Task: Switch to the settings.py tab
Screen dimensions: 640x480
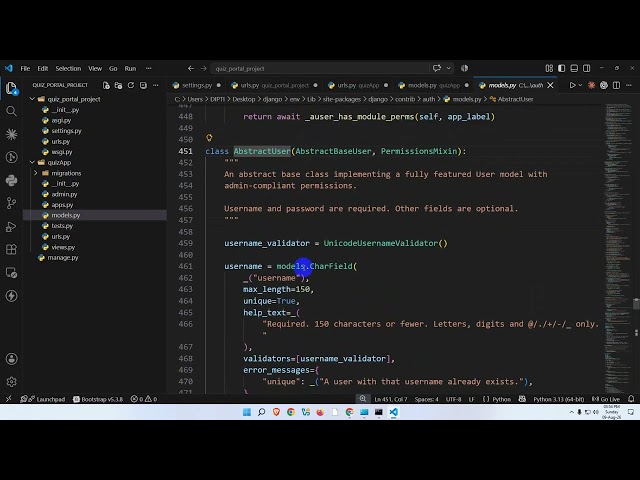Action: click(x=197, y=85)
